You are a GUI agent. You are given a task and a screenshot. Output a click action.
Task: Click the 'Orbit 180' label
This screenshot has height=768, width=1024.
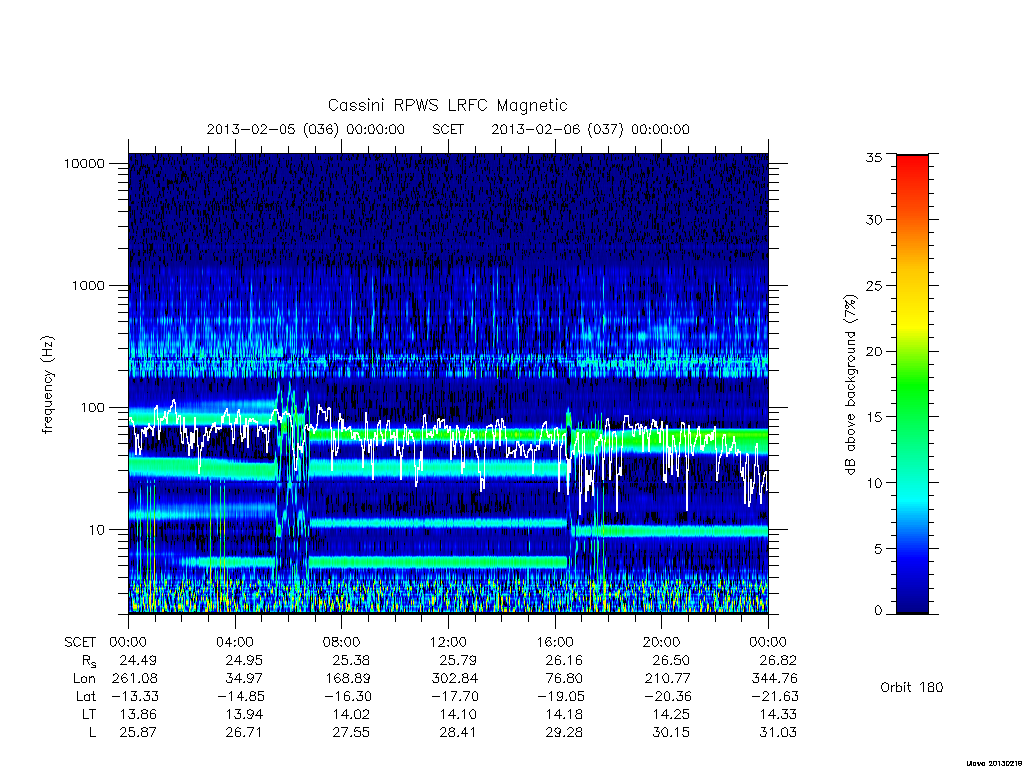911,687
